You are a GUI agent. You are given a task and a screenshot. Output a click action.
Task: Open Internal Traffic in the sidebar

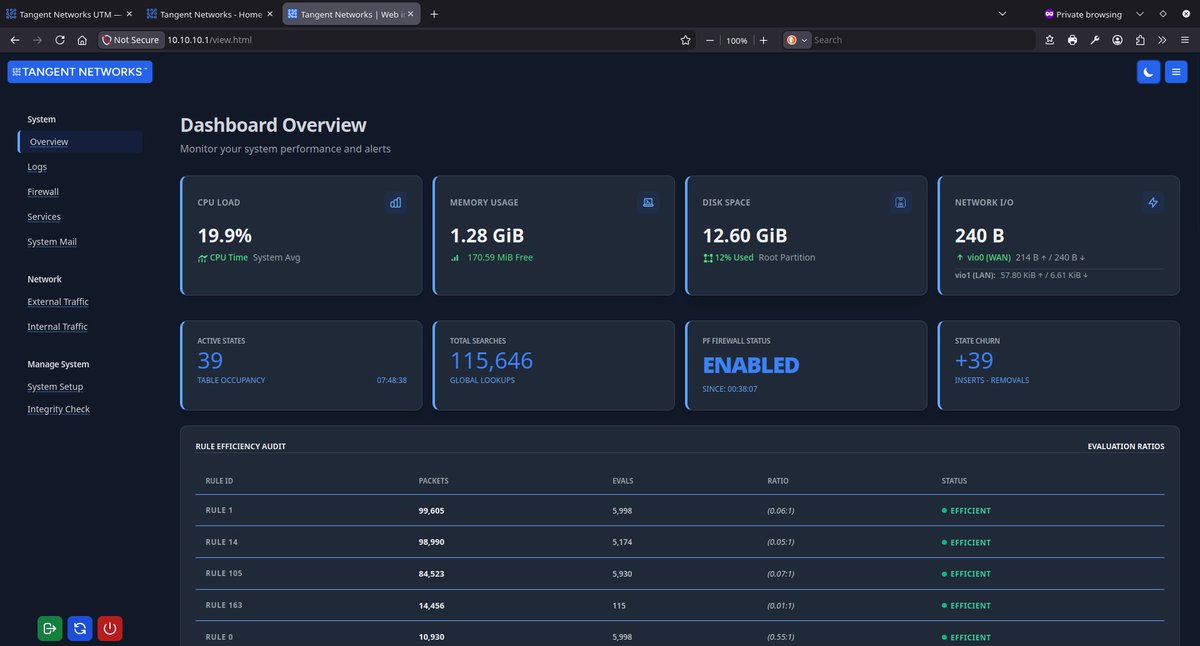pos(57,327)
